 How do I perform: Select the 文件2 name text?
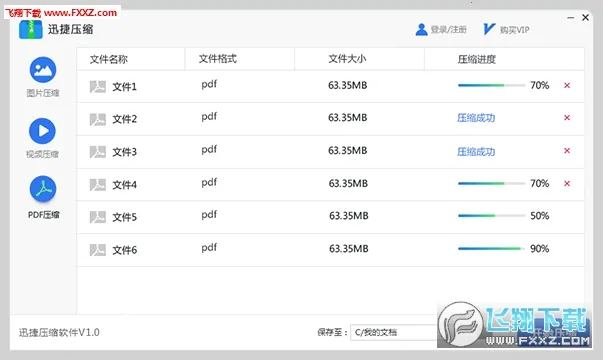124,119
